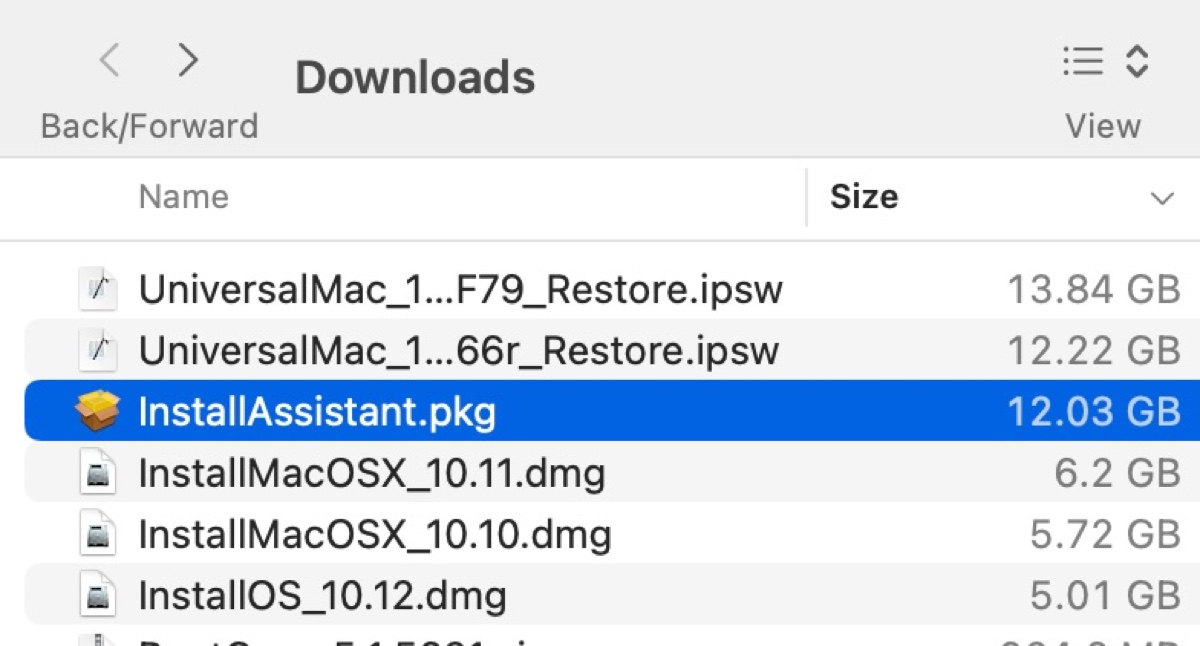Screen dimensions: 1200x646
Task: Open the list View options dropdown
Action: click(1104, 62)
